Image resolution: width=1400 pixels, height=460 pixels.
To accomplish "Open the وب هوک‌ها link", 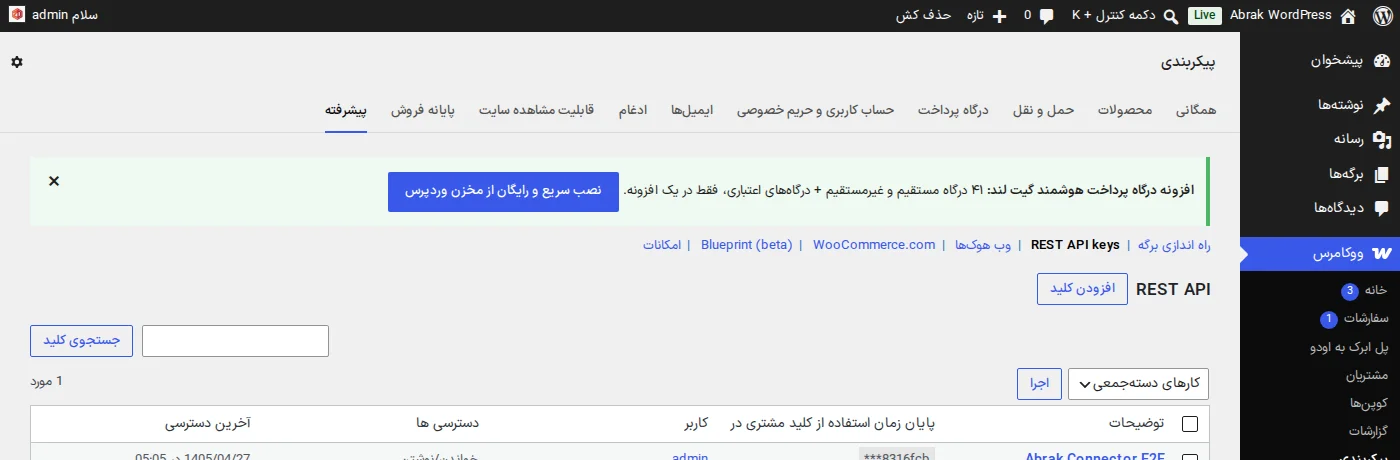I will click(984, 245).
